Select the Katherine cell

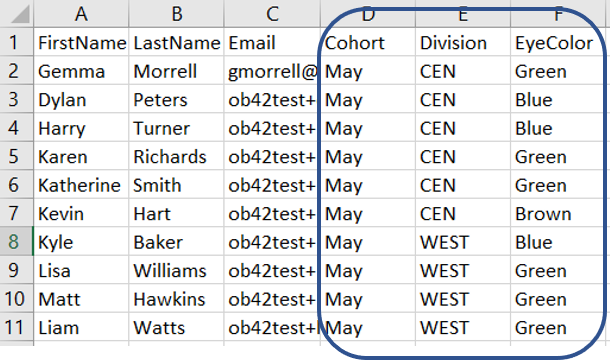coord(81,185)
